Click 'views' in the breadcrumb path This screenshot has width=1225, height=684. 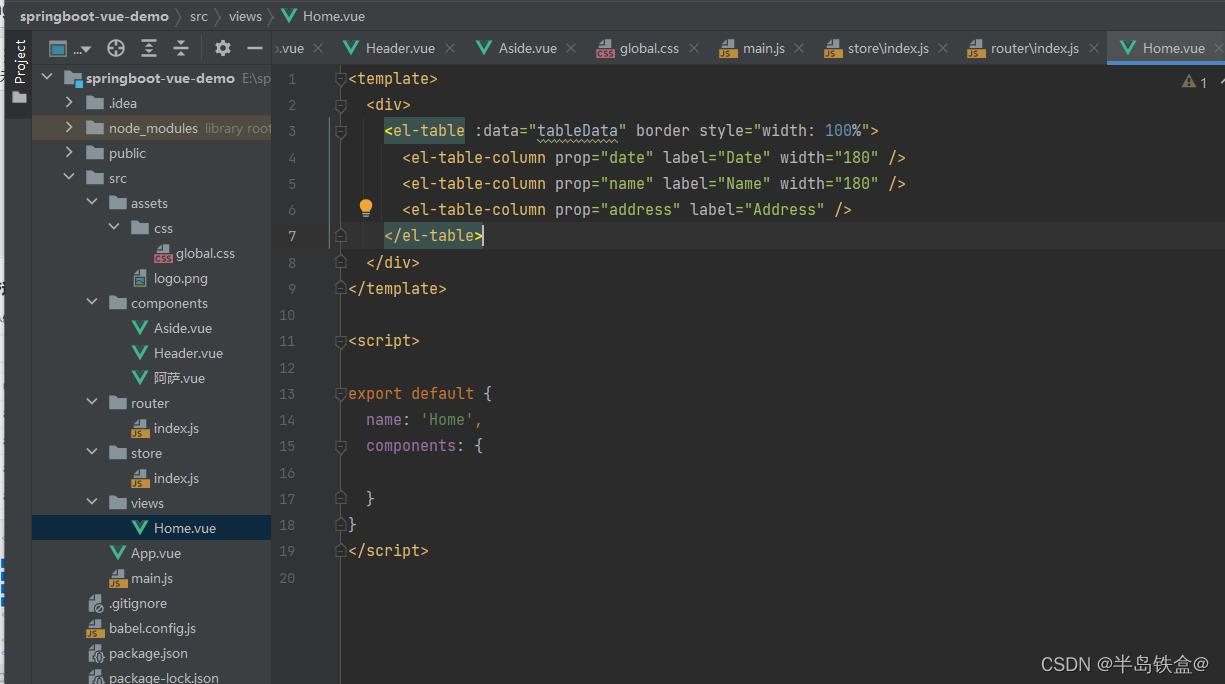point(245,16)
